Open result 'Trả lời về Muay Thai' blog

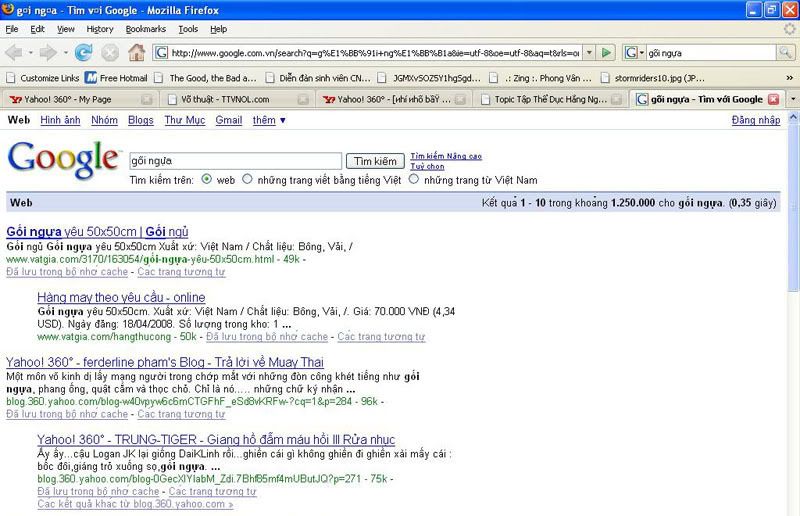point(165,362)
